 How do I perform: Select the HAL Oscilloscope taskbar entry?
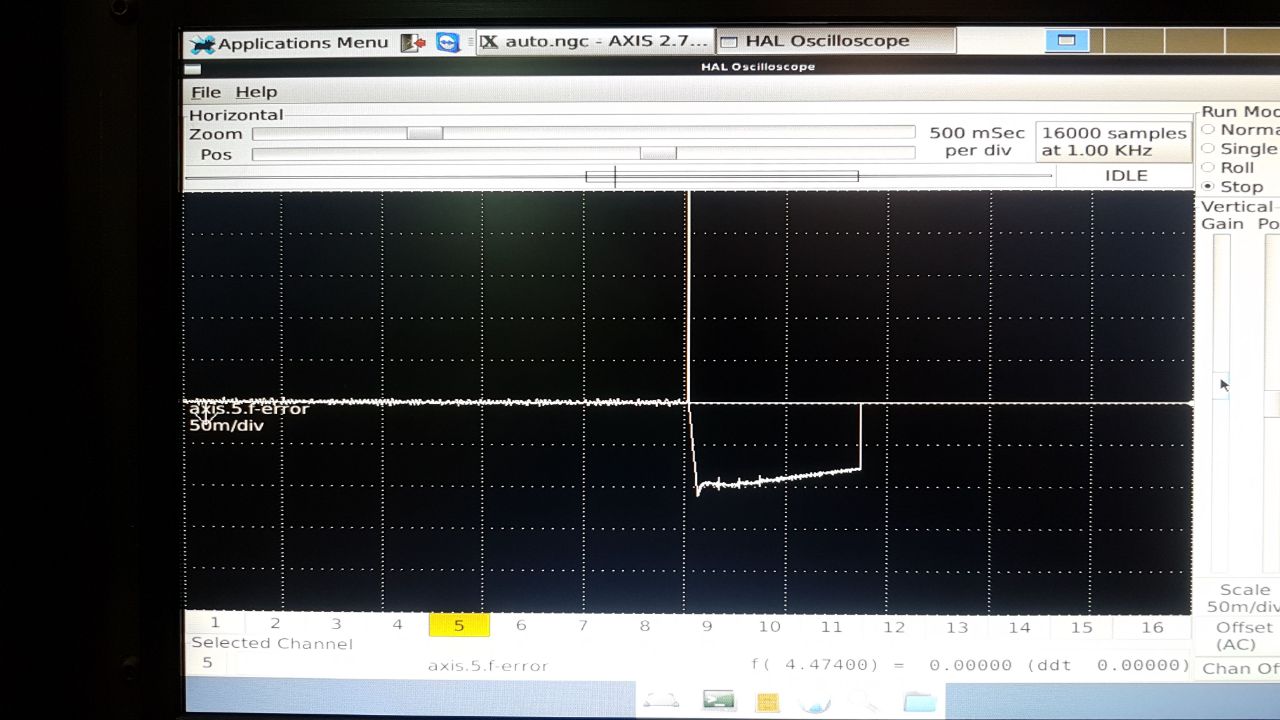pos(836,42)
